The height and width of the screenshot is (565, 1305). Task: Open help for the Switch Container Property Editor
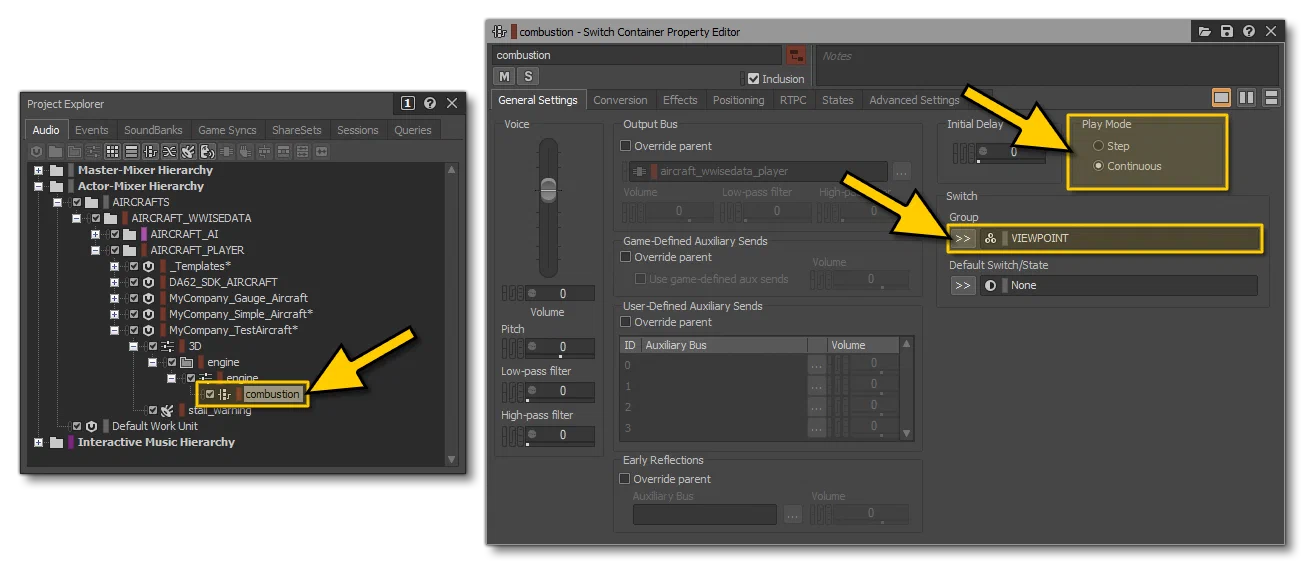[1249, 32]
